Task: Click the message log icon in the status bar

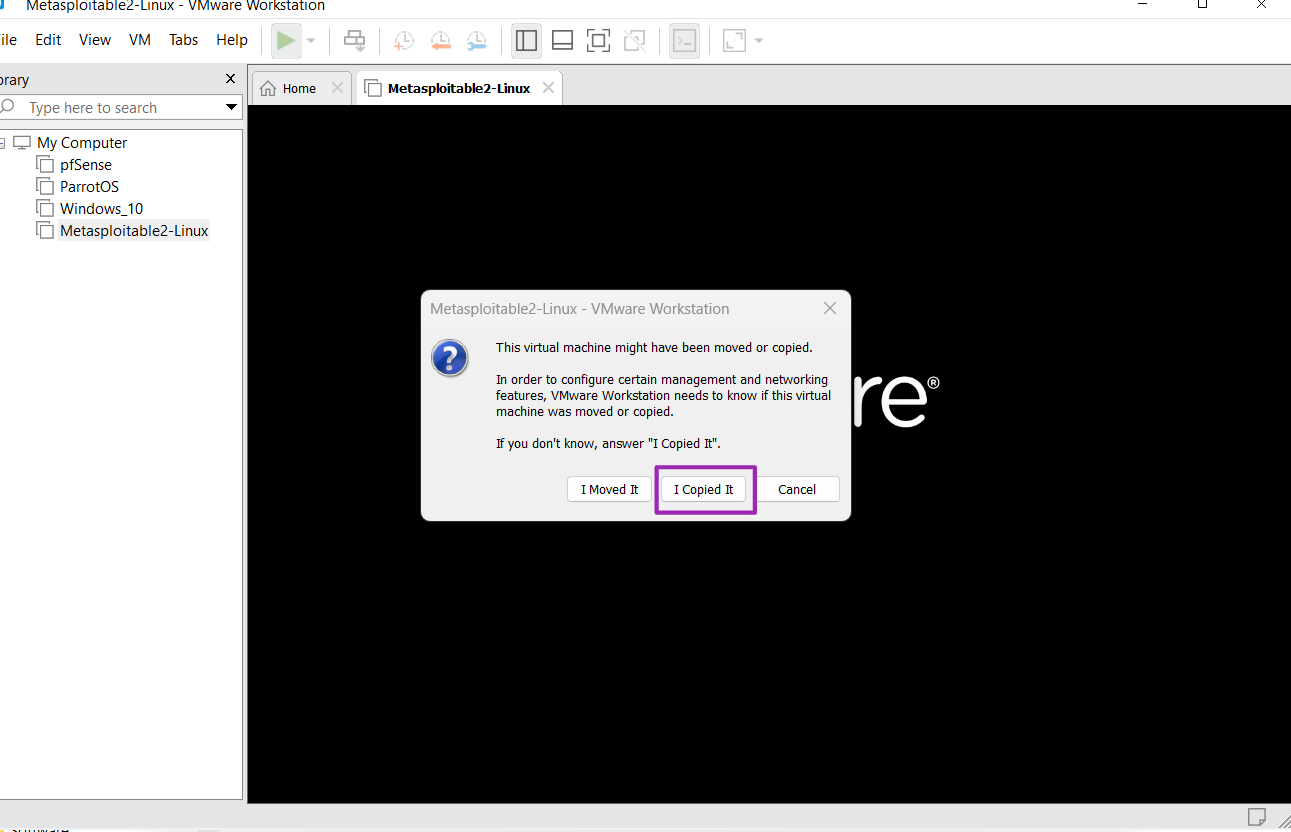Action: 1258,816
